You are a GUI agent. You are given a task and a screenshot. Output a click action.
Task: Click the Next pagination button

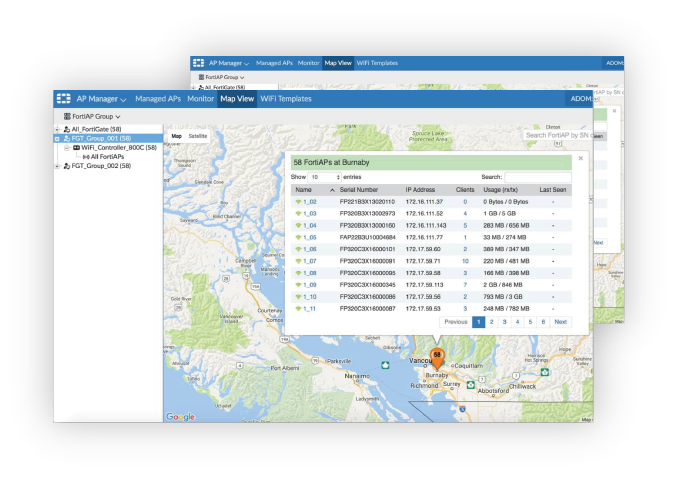(x=561, y=322)
